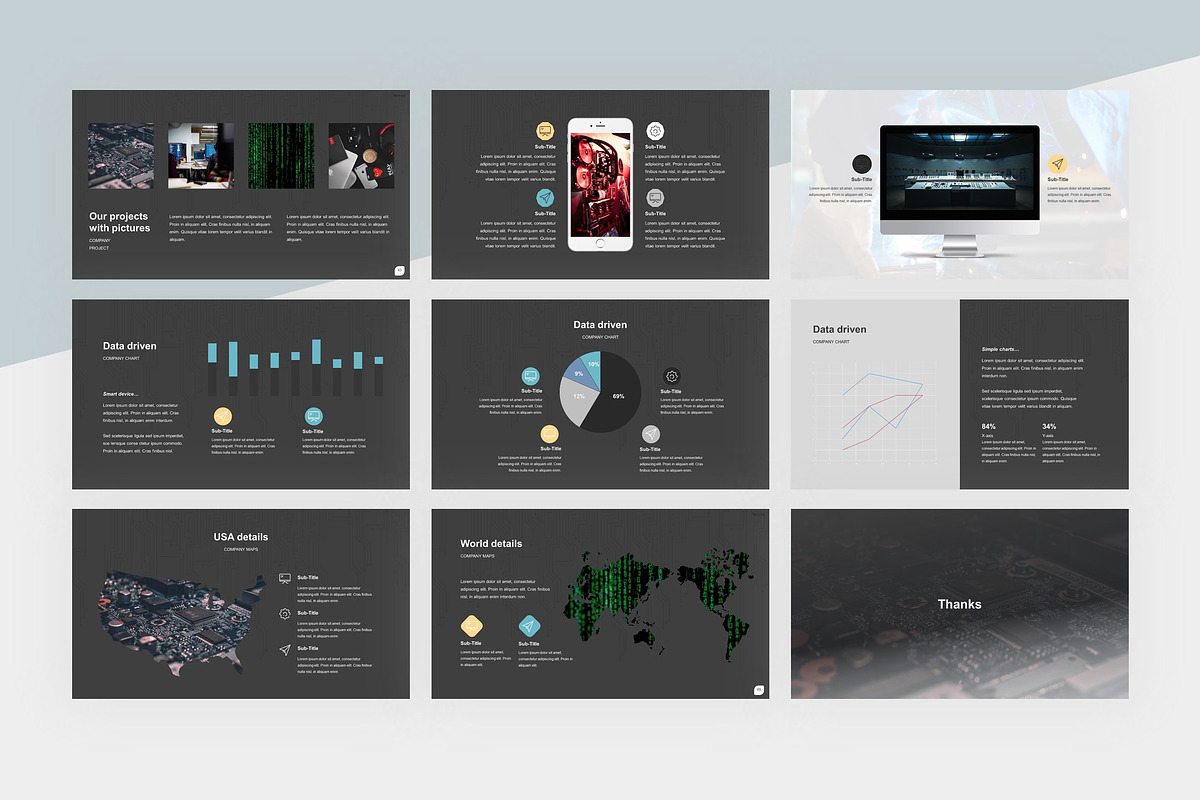Click yellow paper-plane icon on bar chart slide
The width and height of the screenshot is (1200, 800).
222,416
